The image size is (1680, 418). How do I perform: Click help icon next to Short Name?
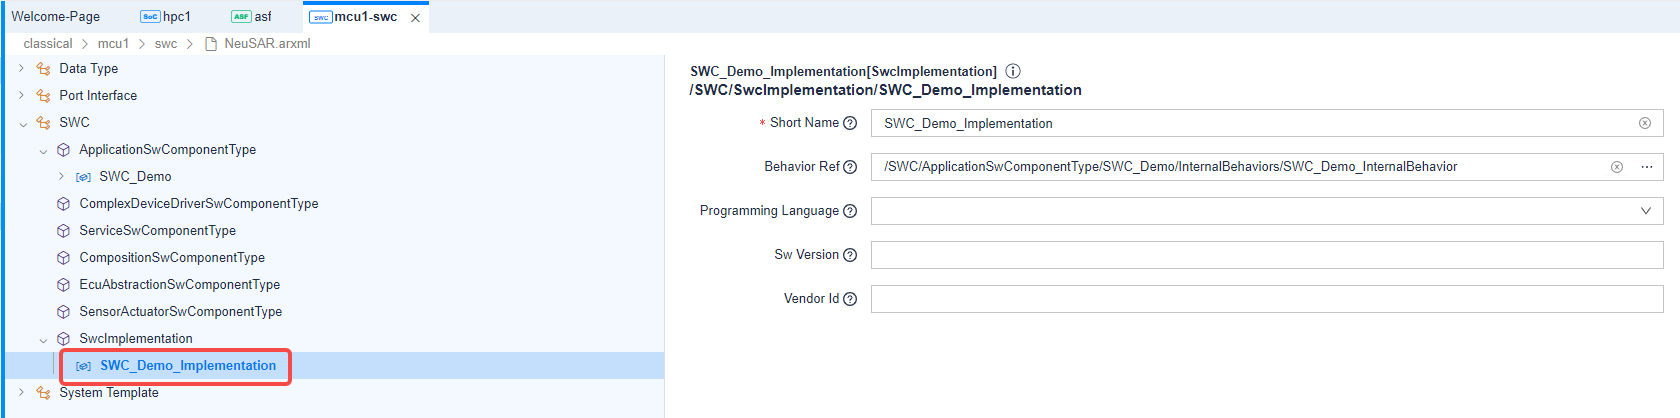[x=850, y=123]
